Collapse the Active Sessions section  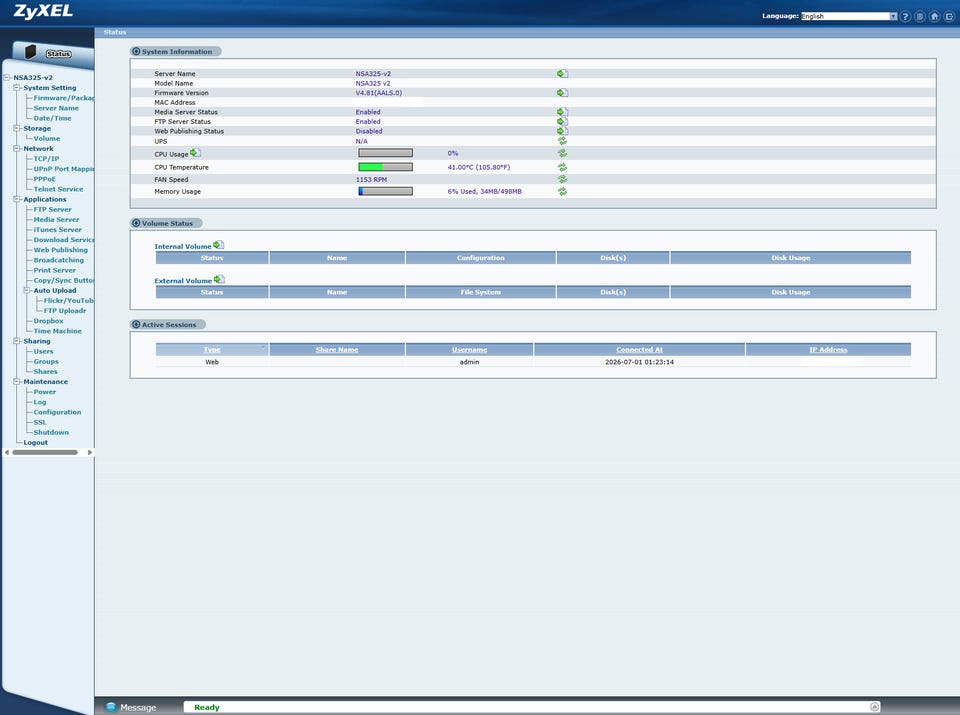(x=136, y=324)
